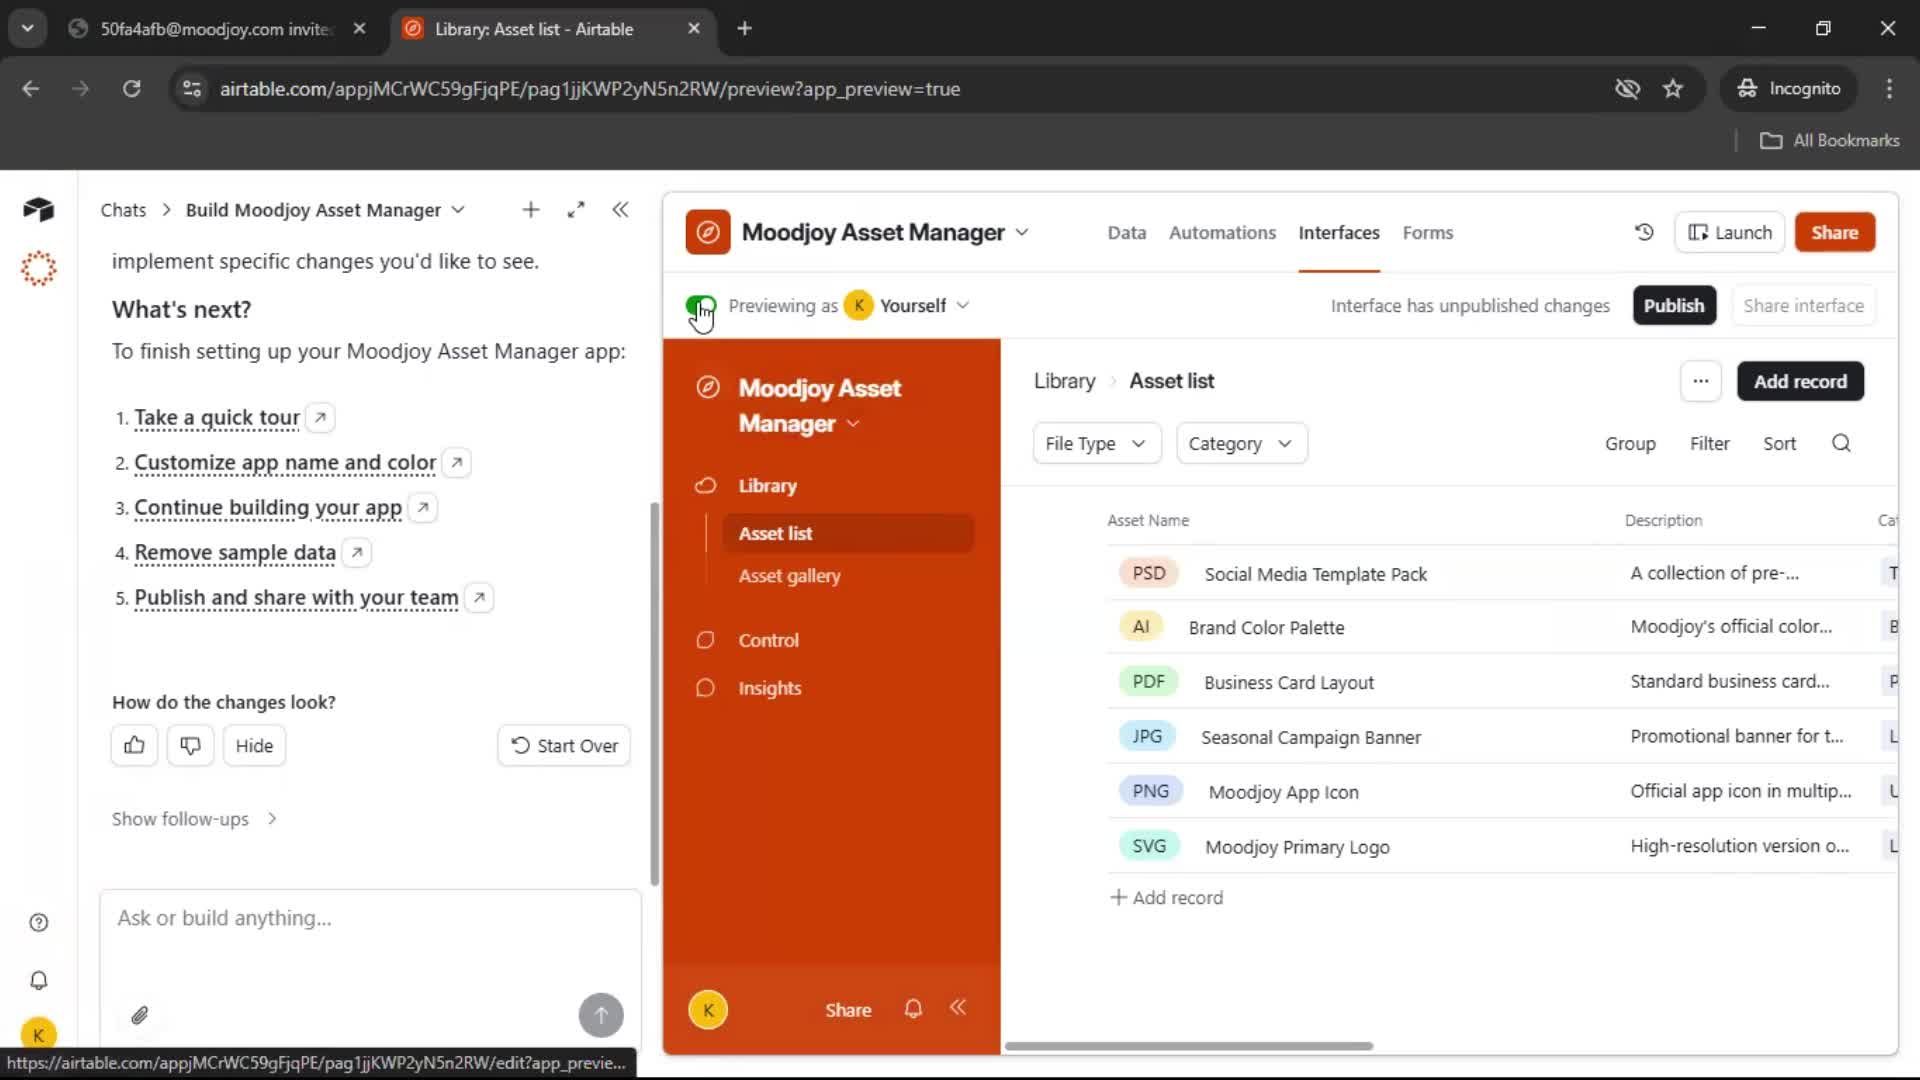
Task: Click the yellow K account avatar in left rail
Action: tap(39, 1034)
